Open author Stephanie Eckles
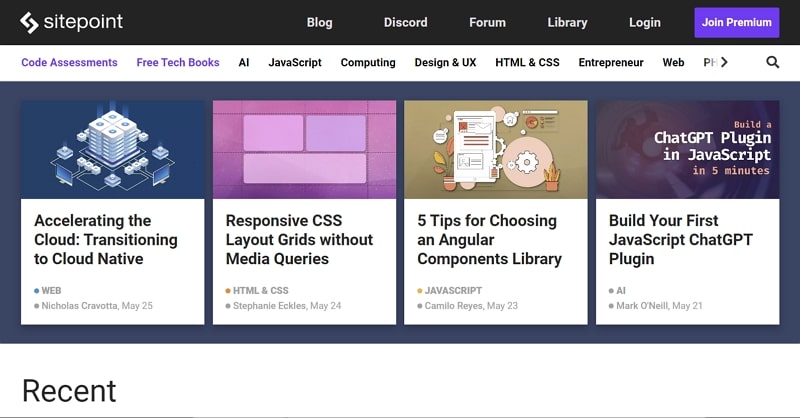Image resolution: width=800 pixels, height=418 pixels. [x=269, y=306]
